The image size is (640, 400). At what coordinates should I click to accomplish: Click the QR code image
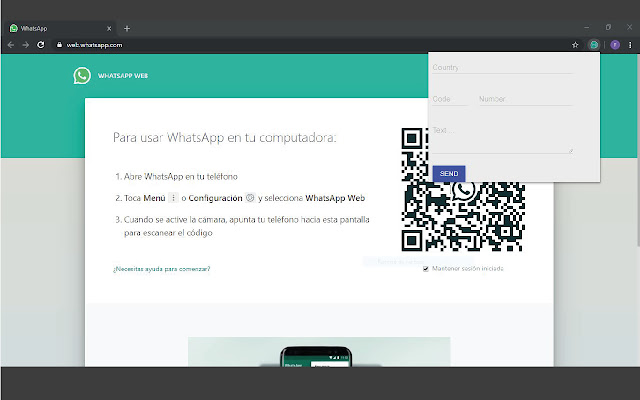[463, 189]
